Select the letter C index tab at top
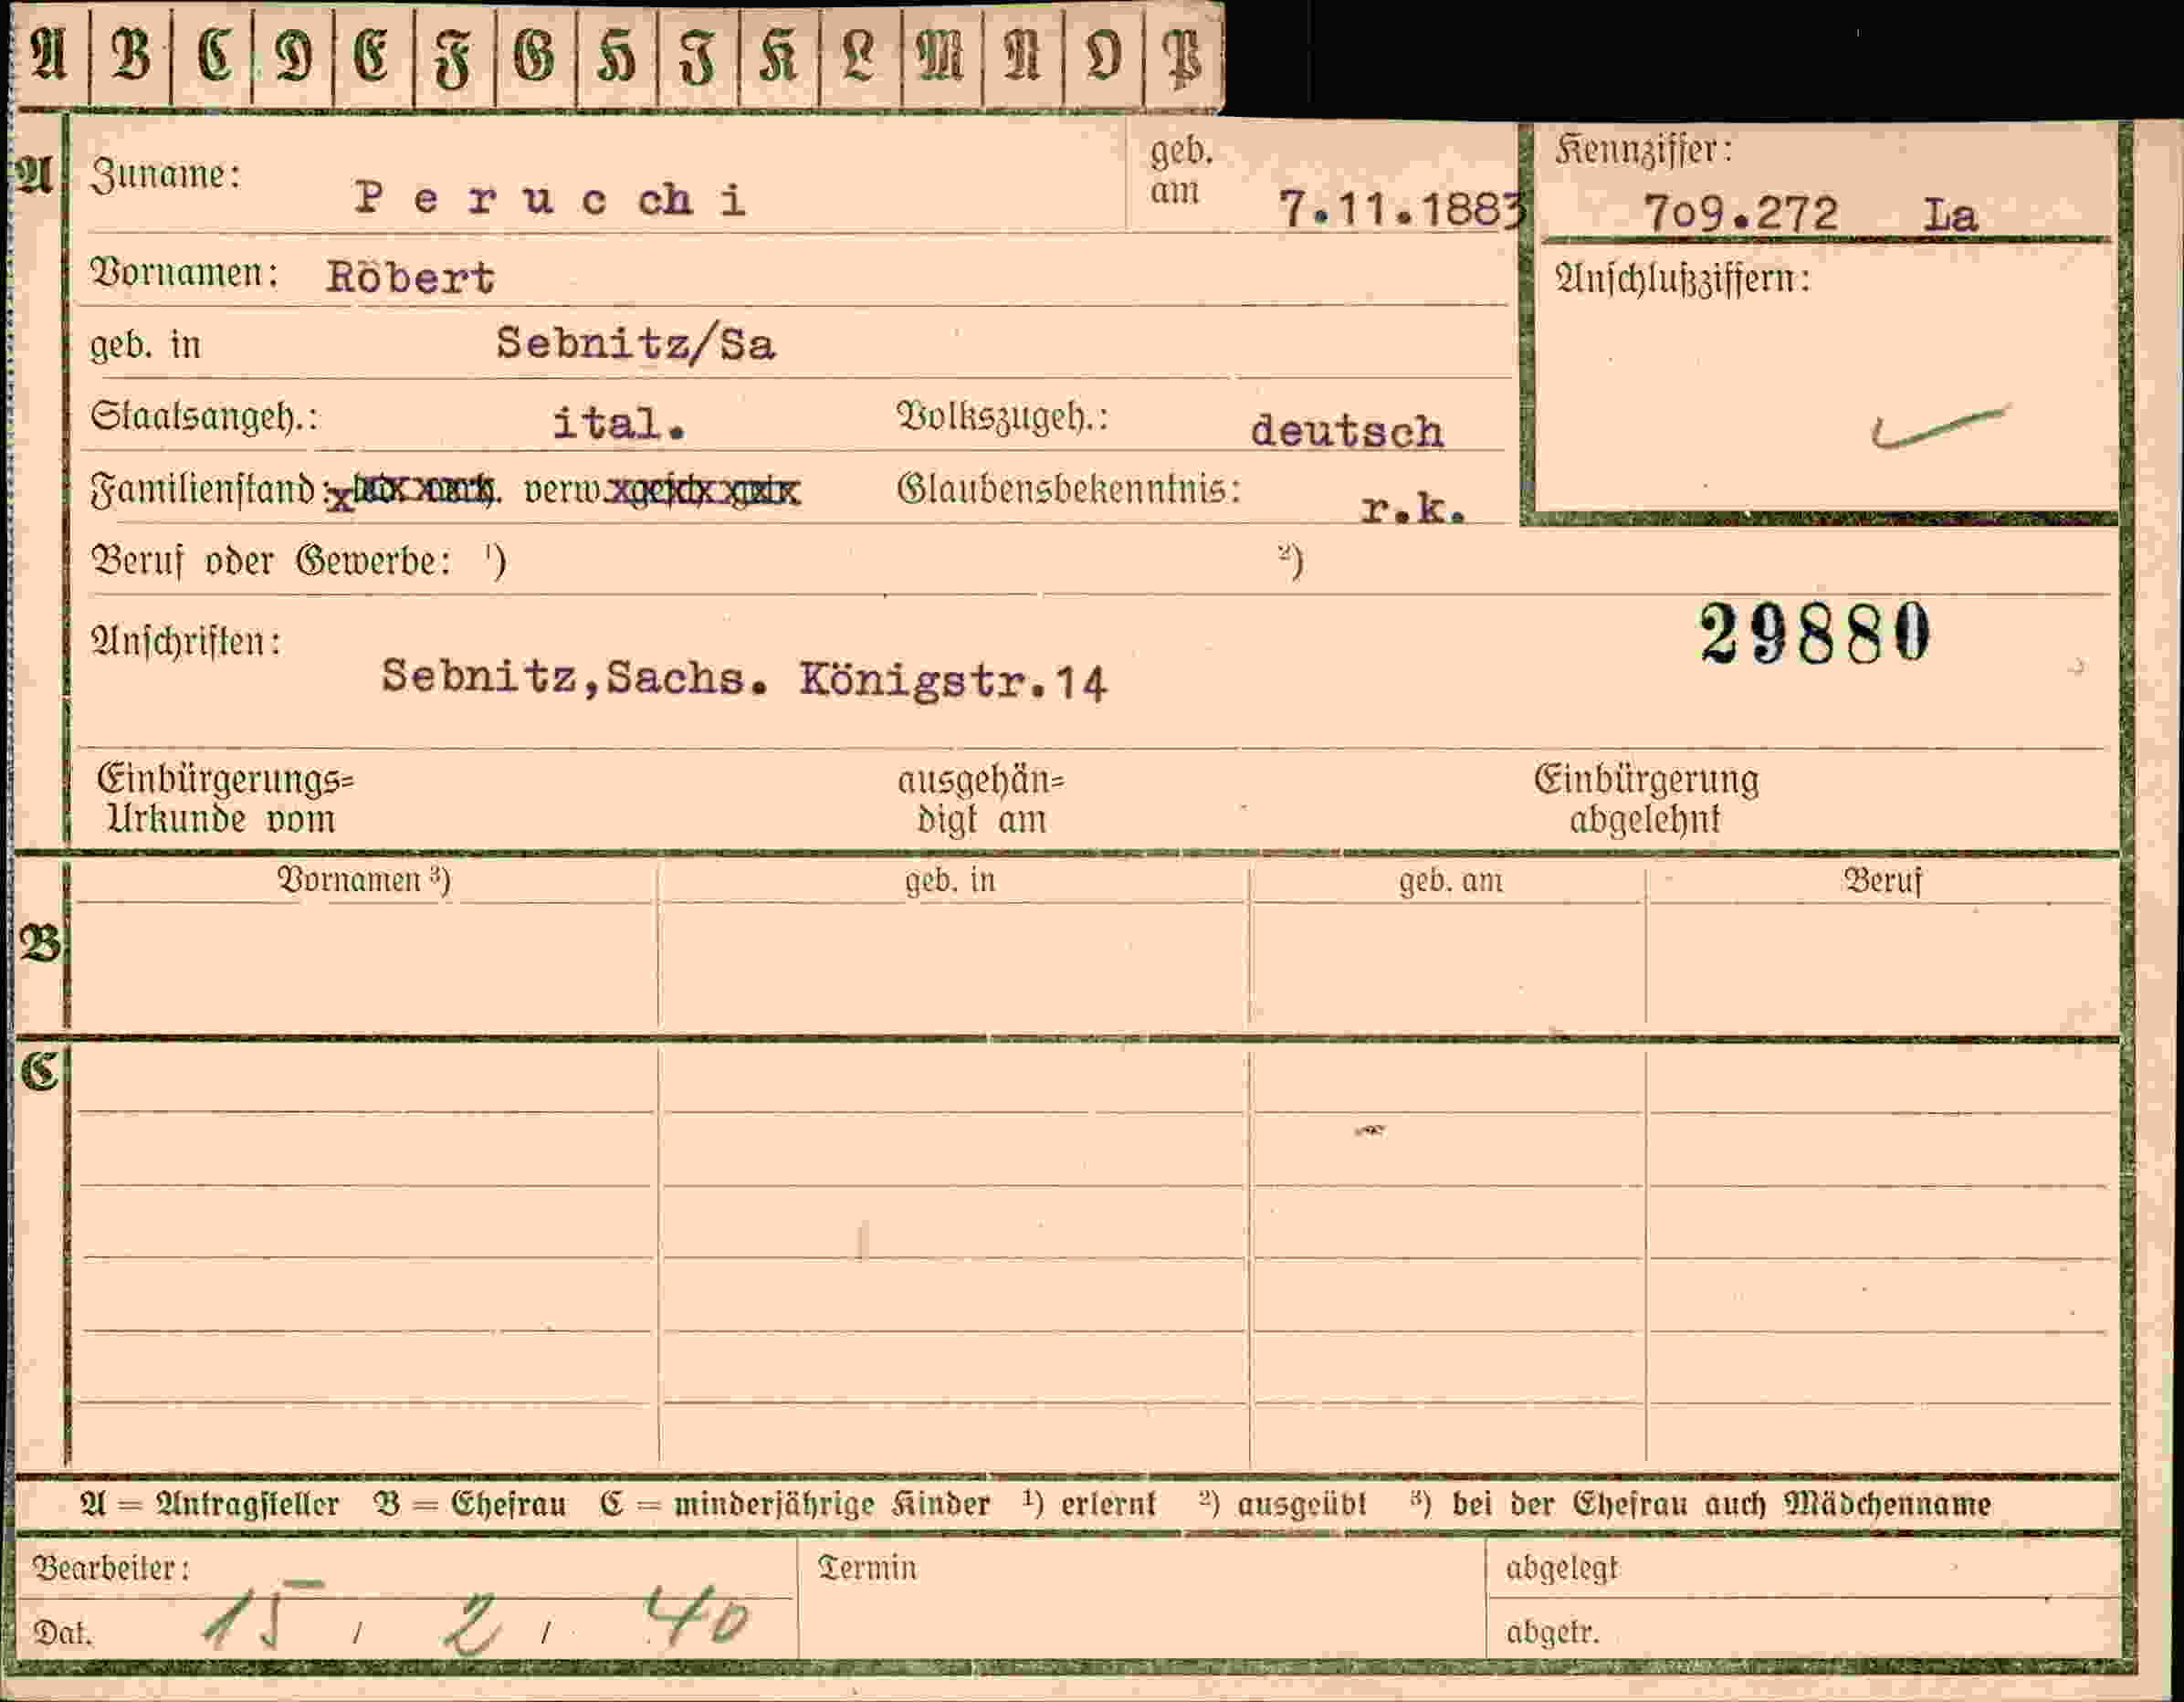2184x1702 pixels. (212, 56)
